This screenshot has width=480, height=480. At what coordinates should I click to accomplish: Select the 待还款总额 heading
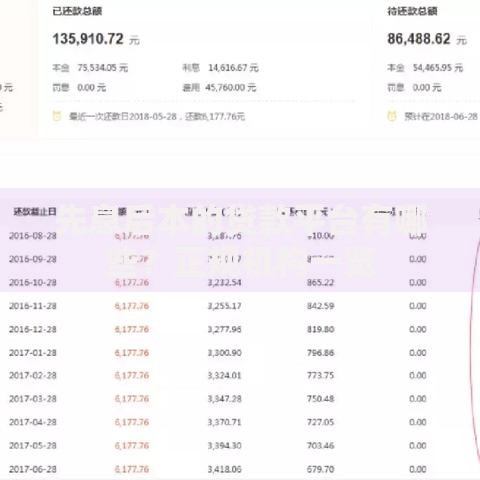[412, 11]
